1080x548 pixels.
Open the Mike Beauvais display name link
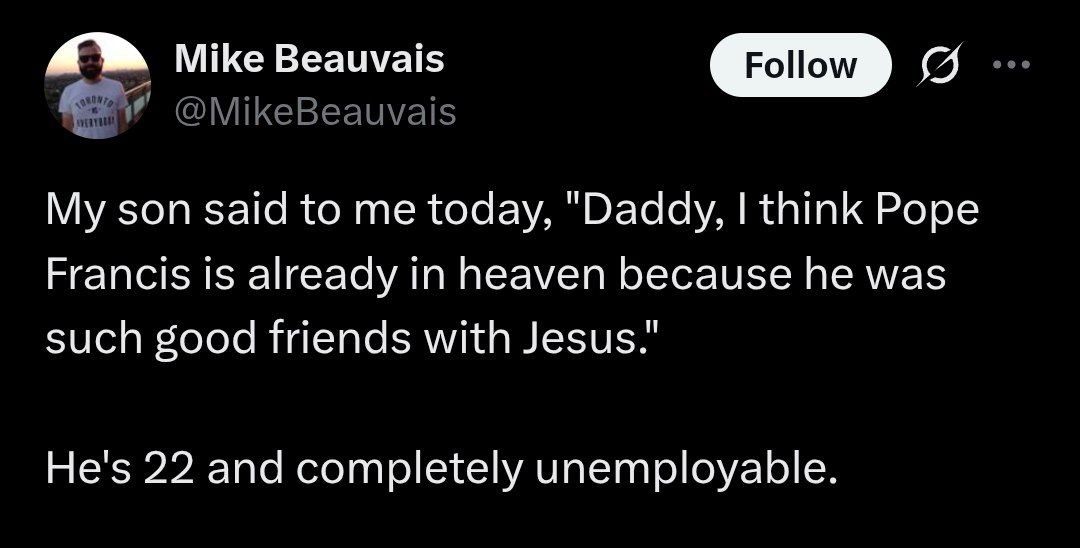pos(309,59)
